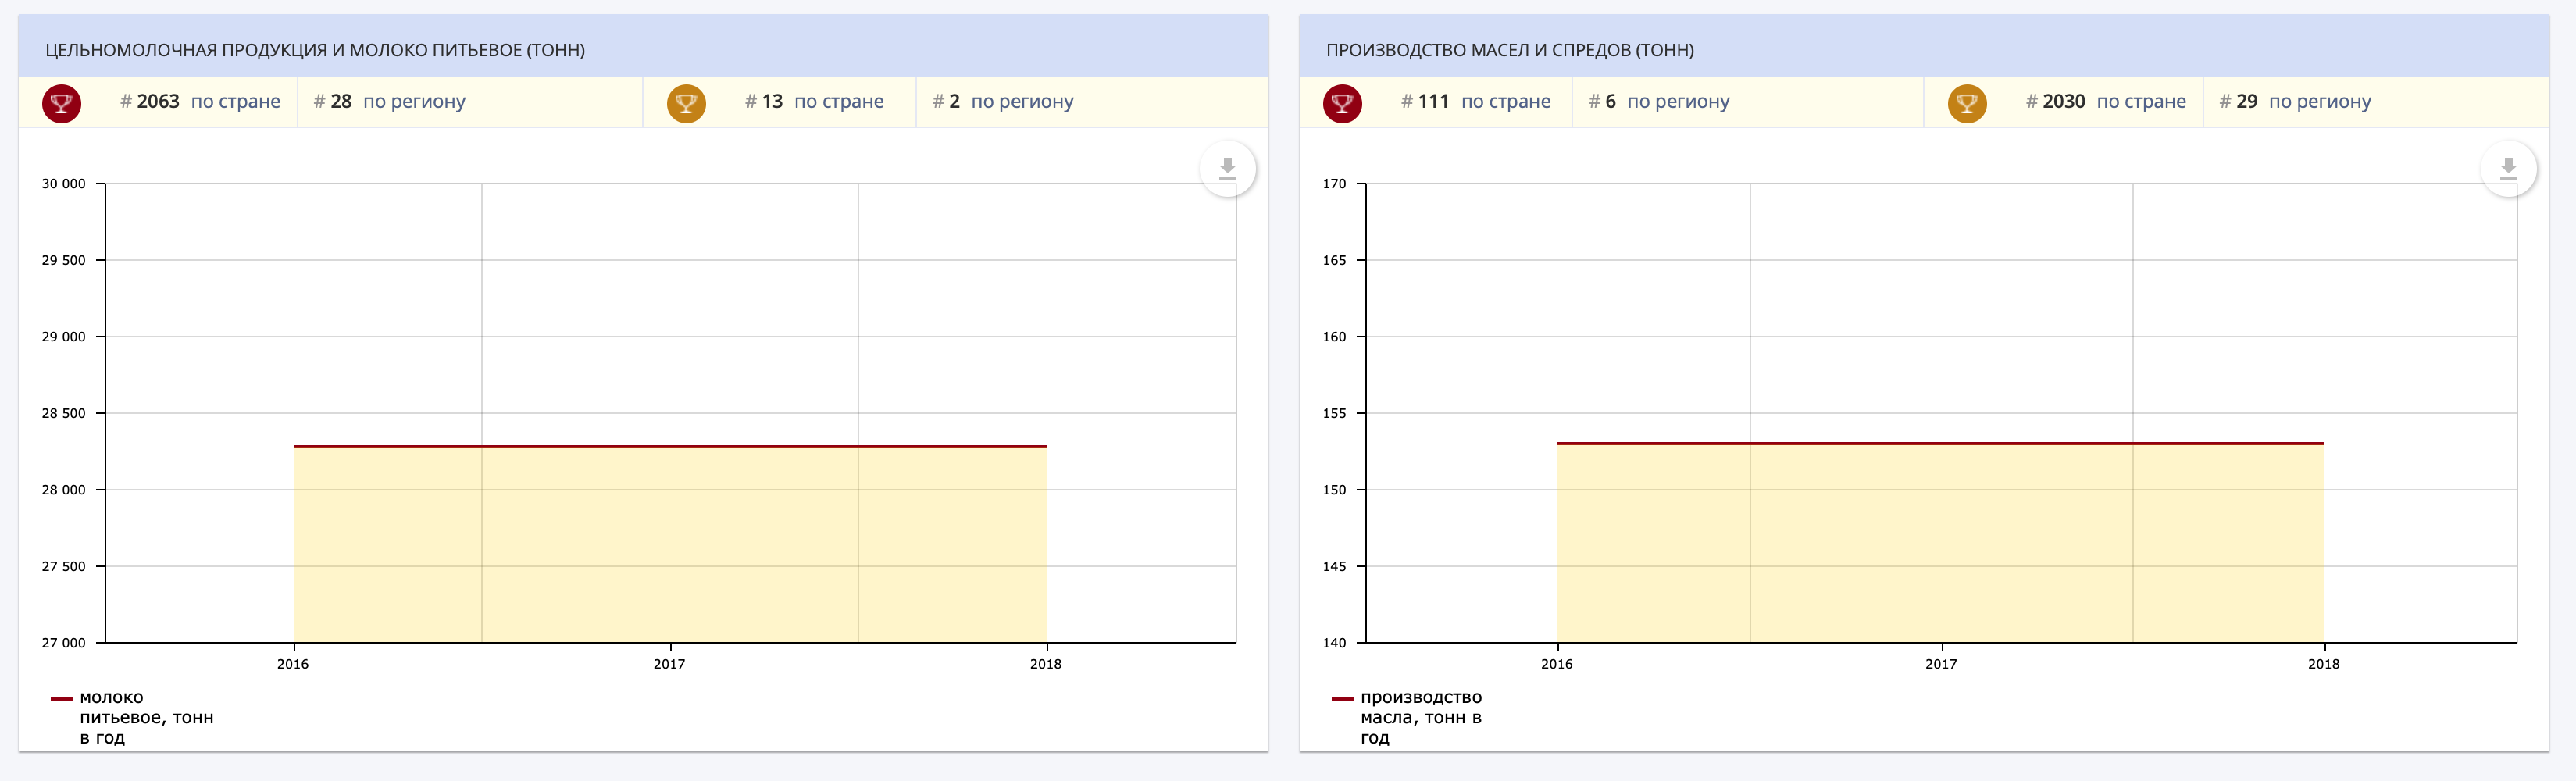Open the #2063 'по стране' ranking

[200, 102]
